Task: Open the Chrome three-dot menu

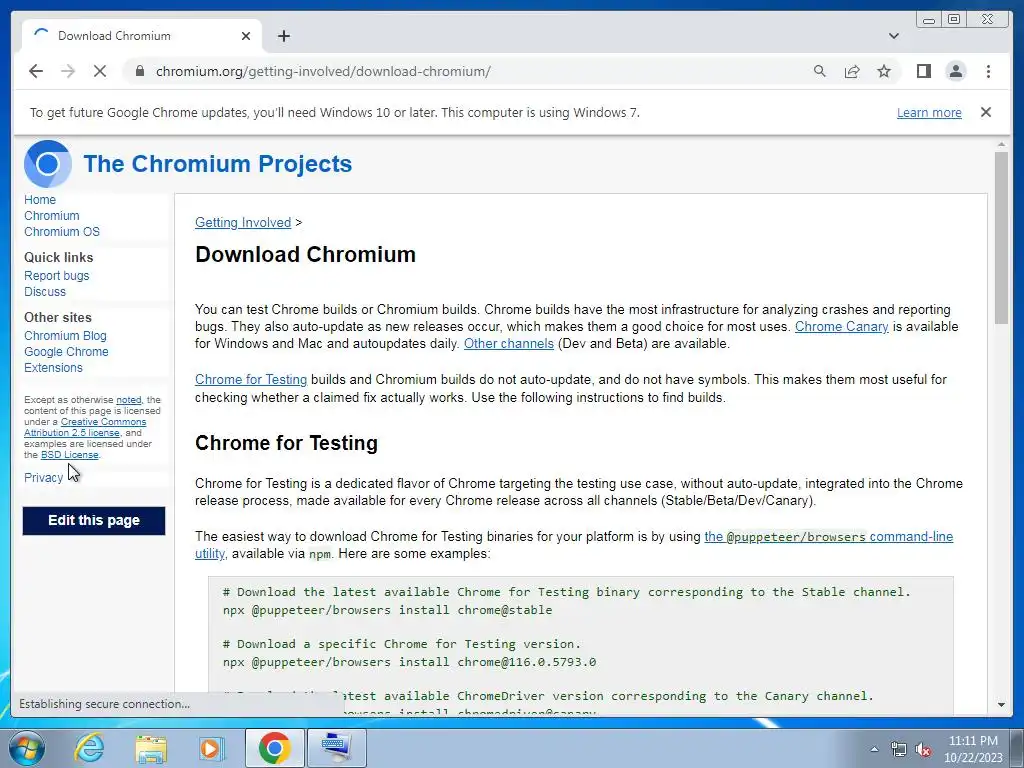Action: (x=988, y=71)
